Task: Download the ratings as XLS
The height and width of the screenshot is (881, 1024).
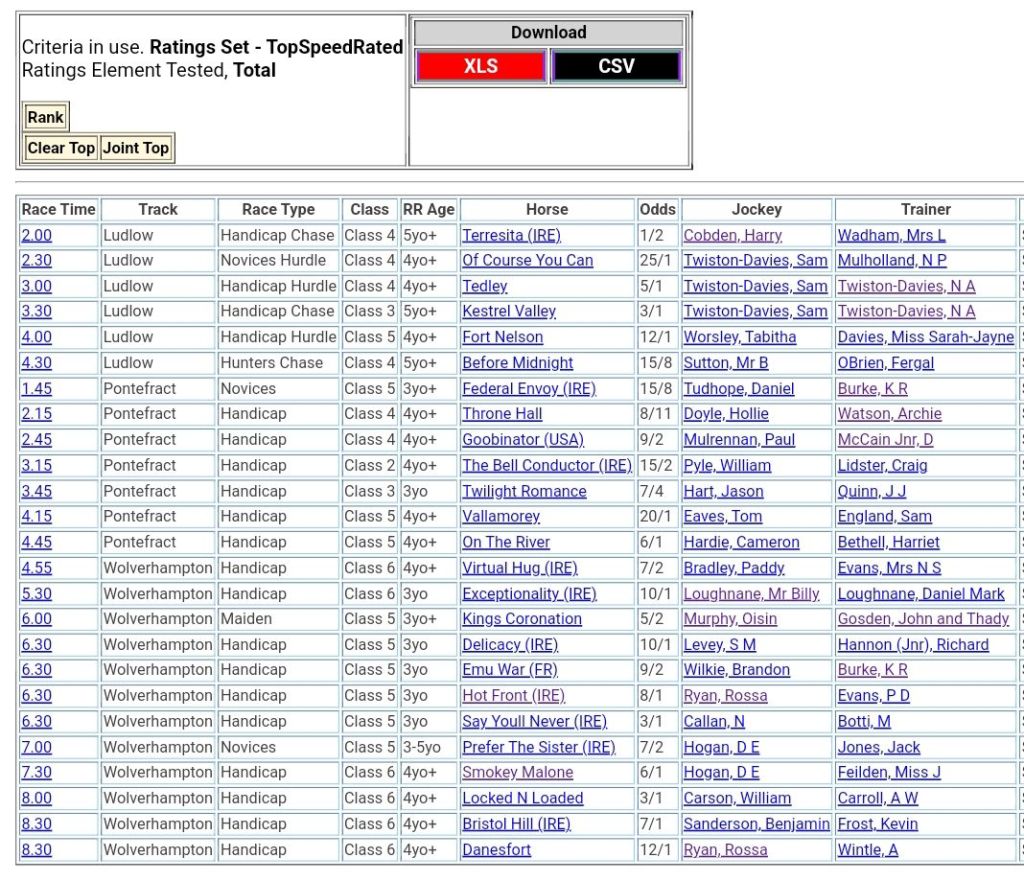Action: 480,67
